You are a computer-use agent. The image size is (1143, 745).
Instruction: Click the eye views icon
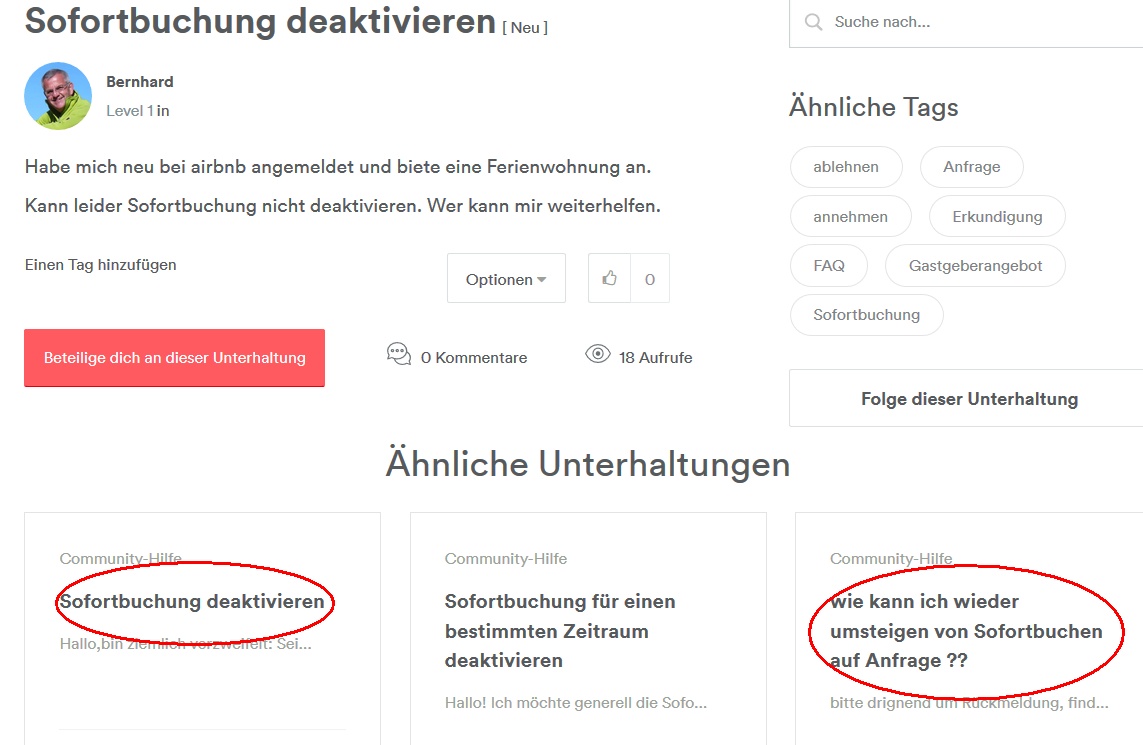[597, 354]
